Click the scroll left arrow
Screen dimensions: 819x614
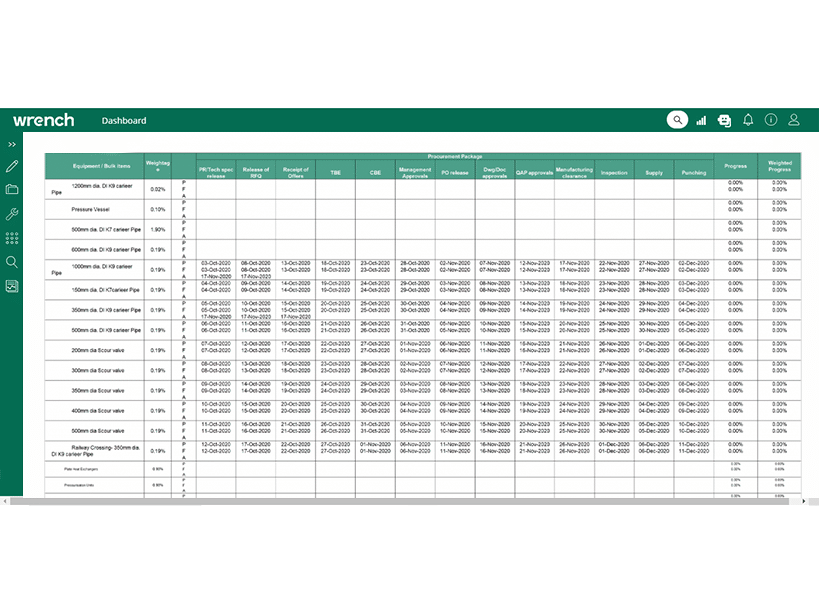[x=5, y=501]
